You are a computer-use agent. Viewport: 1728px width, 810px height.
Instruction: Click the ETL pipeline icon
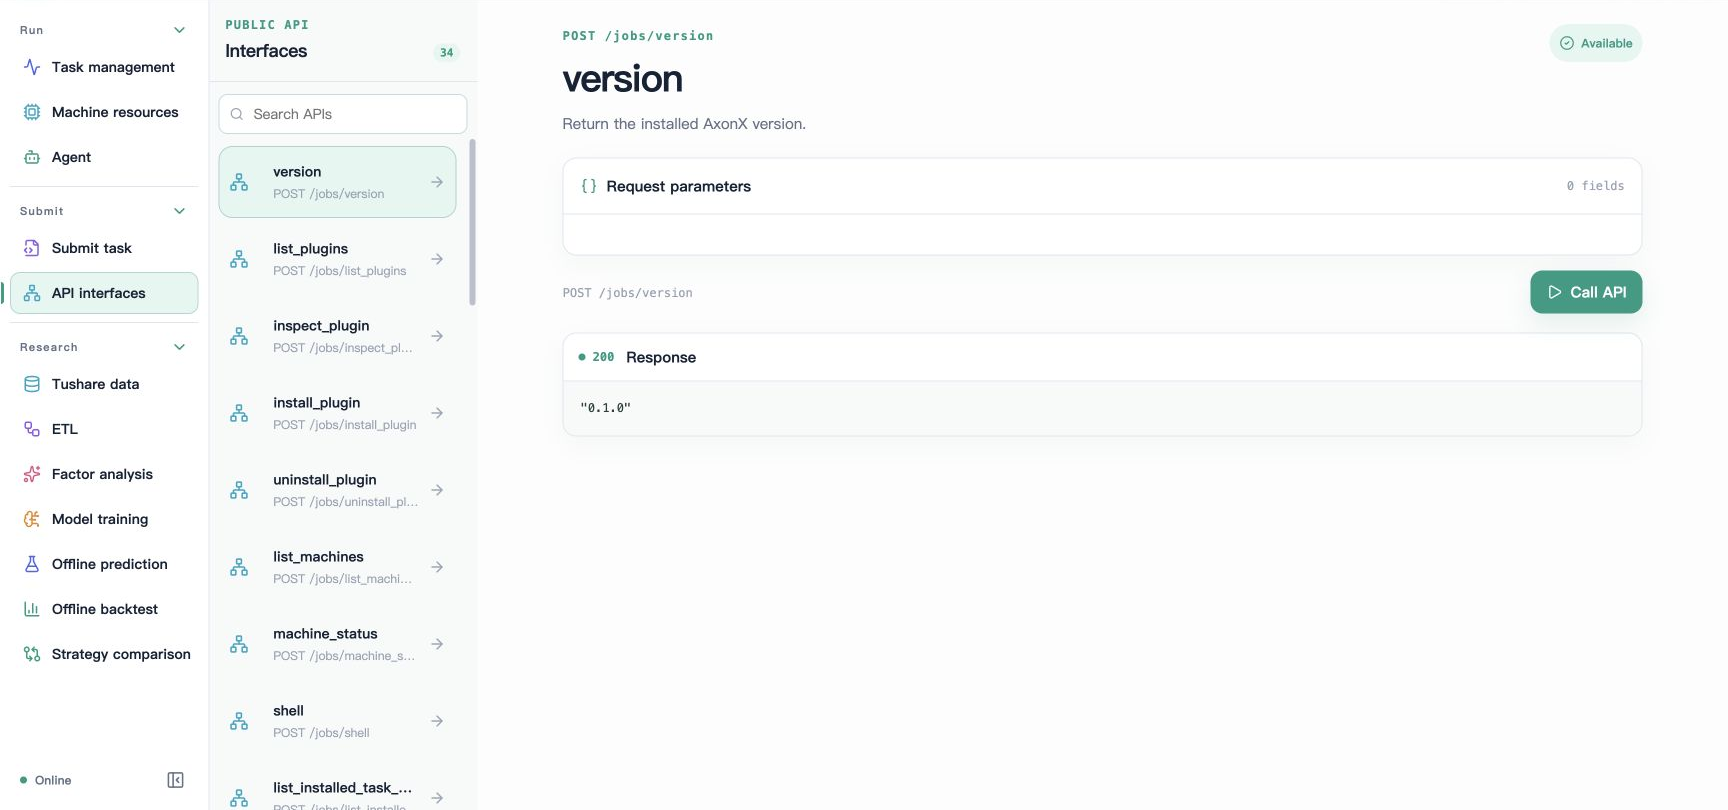pos(32,429)
